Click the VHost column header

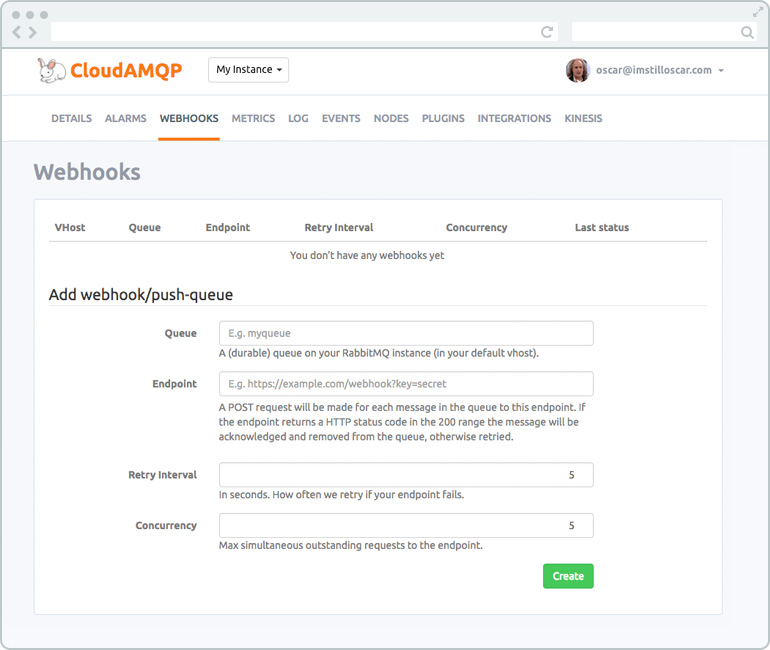(x=70, y=227)
